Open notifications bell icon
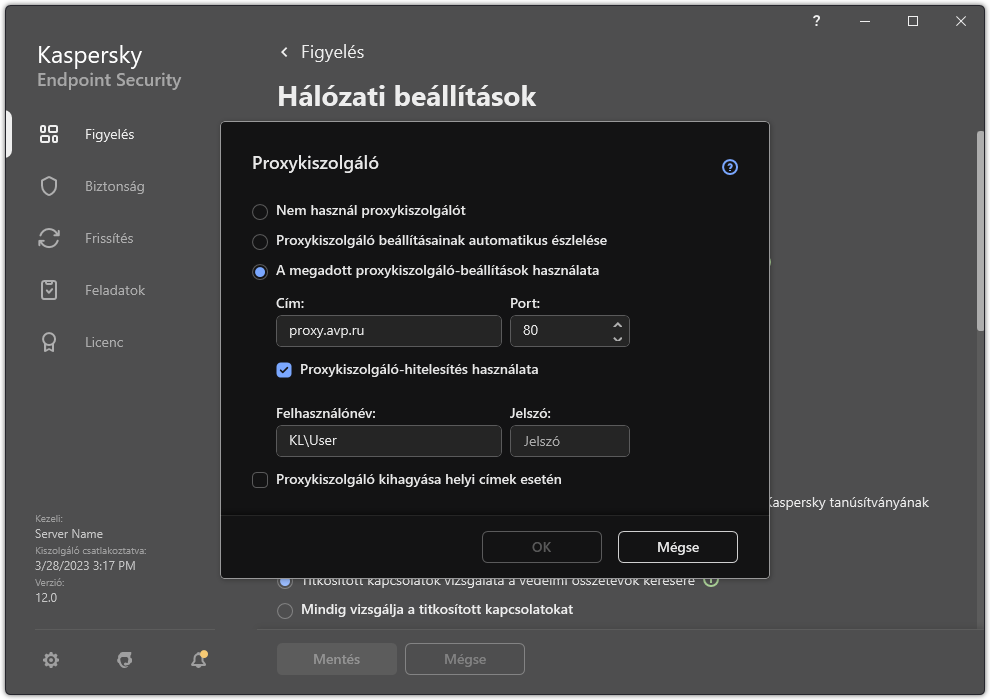 coord(199,660)
